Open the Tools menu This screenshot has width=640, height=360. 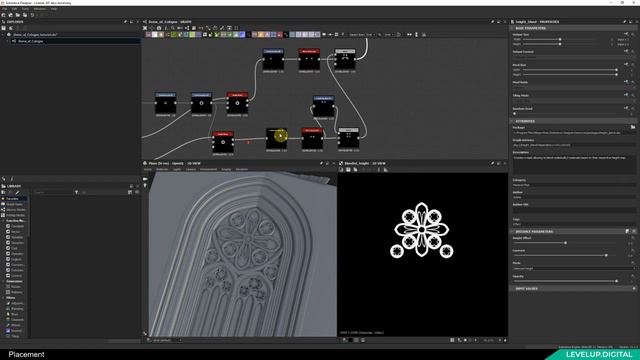pos(25,9)
